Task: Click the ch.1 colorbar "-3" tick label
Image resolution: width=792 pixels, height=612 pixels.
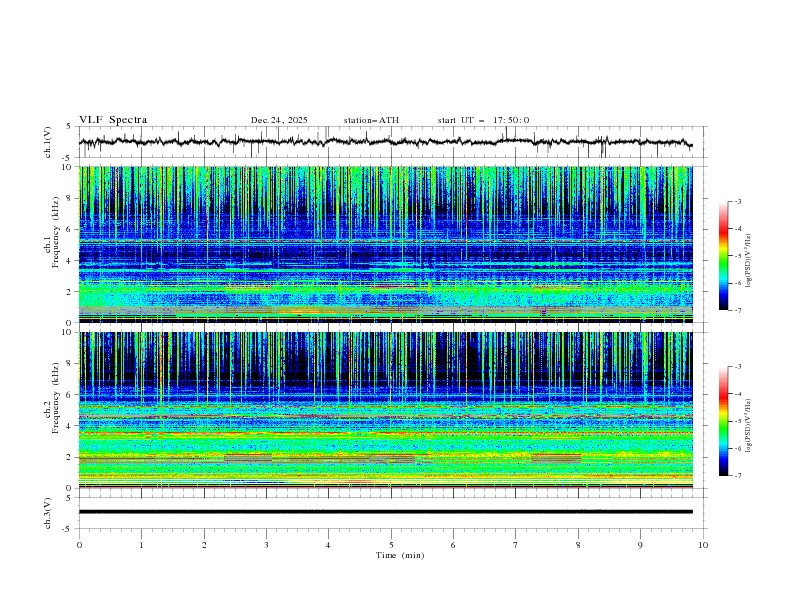Action: click(738, 202)
